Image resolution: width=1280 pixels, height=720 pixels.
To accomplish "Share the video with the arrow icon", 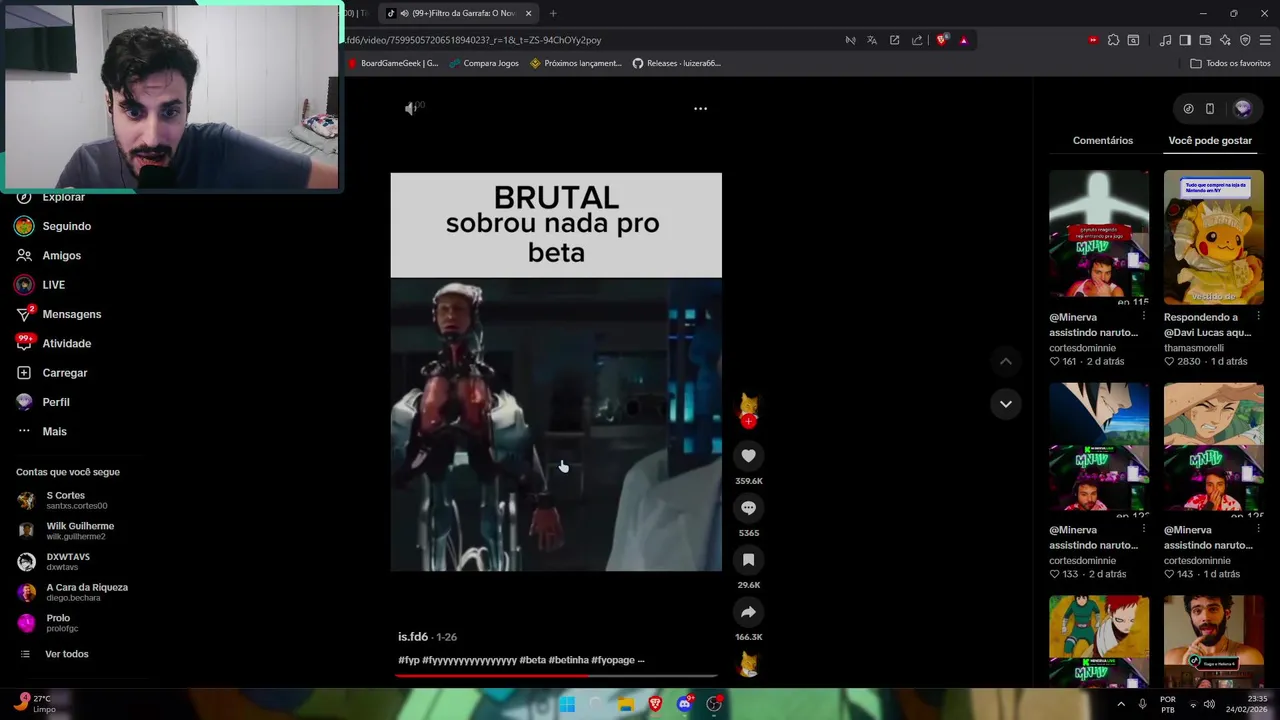I will (x=748, y=612).
